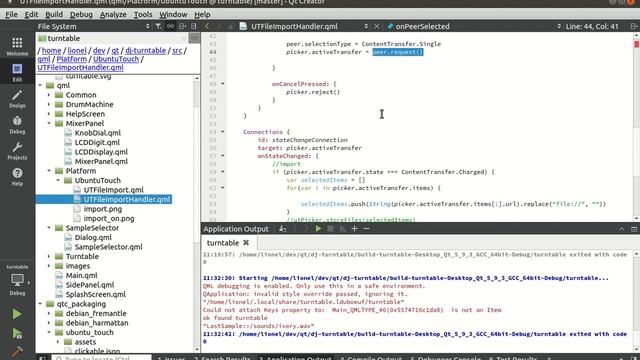Follow the src breadcrumb link
Viewport: 640px width, 360px height.
[177, 51]
